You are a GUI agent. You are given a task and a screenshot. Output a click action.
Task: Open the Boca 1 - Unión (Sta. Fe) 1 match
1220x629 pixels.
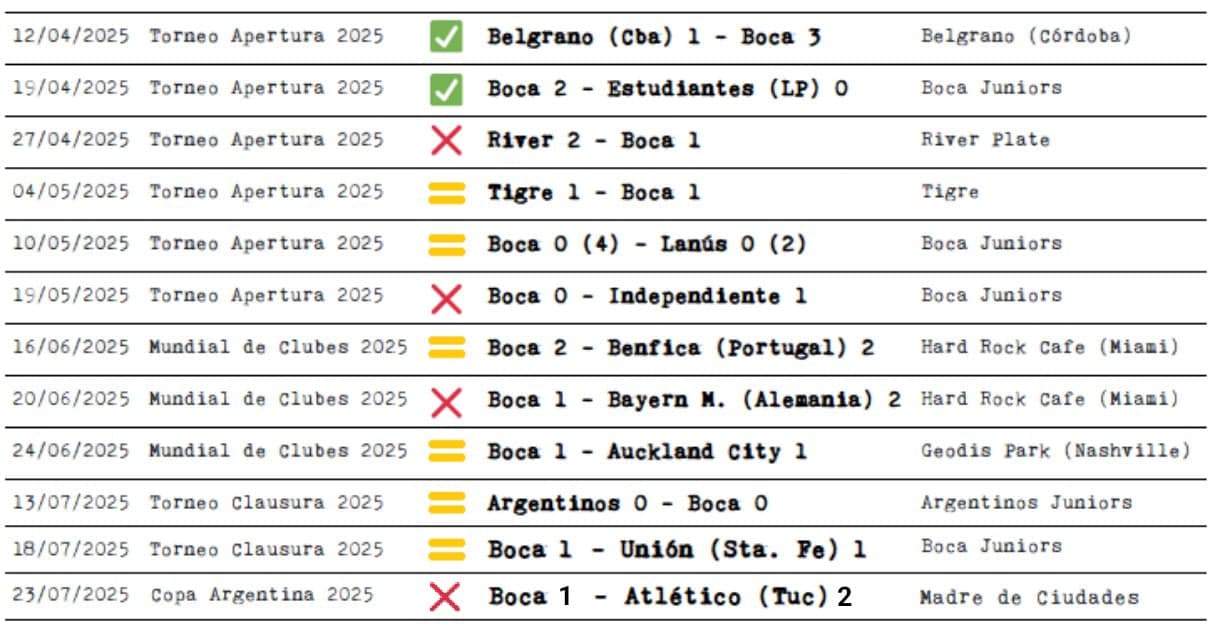[677, 550]
